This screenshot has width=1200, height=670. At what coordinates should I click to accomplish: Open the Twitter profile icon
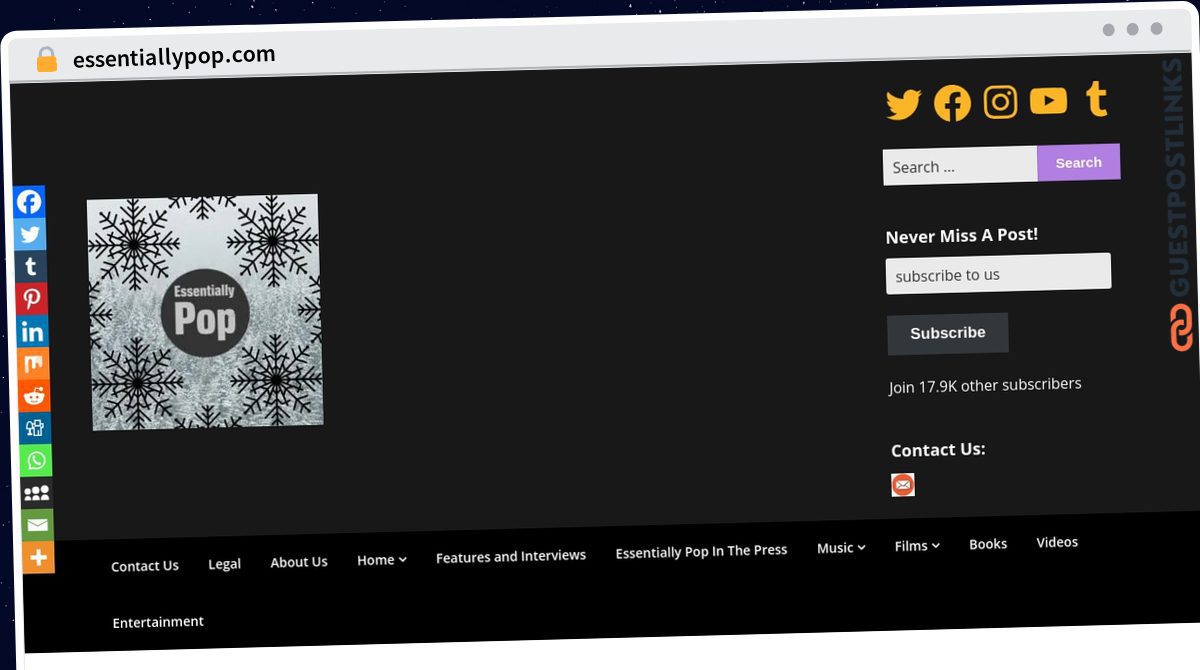(902, 103)
